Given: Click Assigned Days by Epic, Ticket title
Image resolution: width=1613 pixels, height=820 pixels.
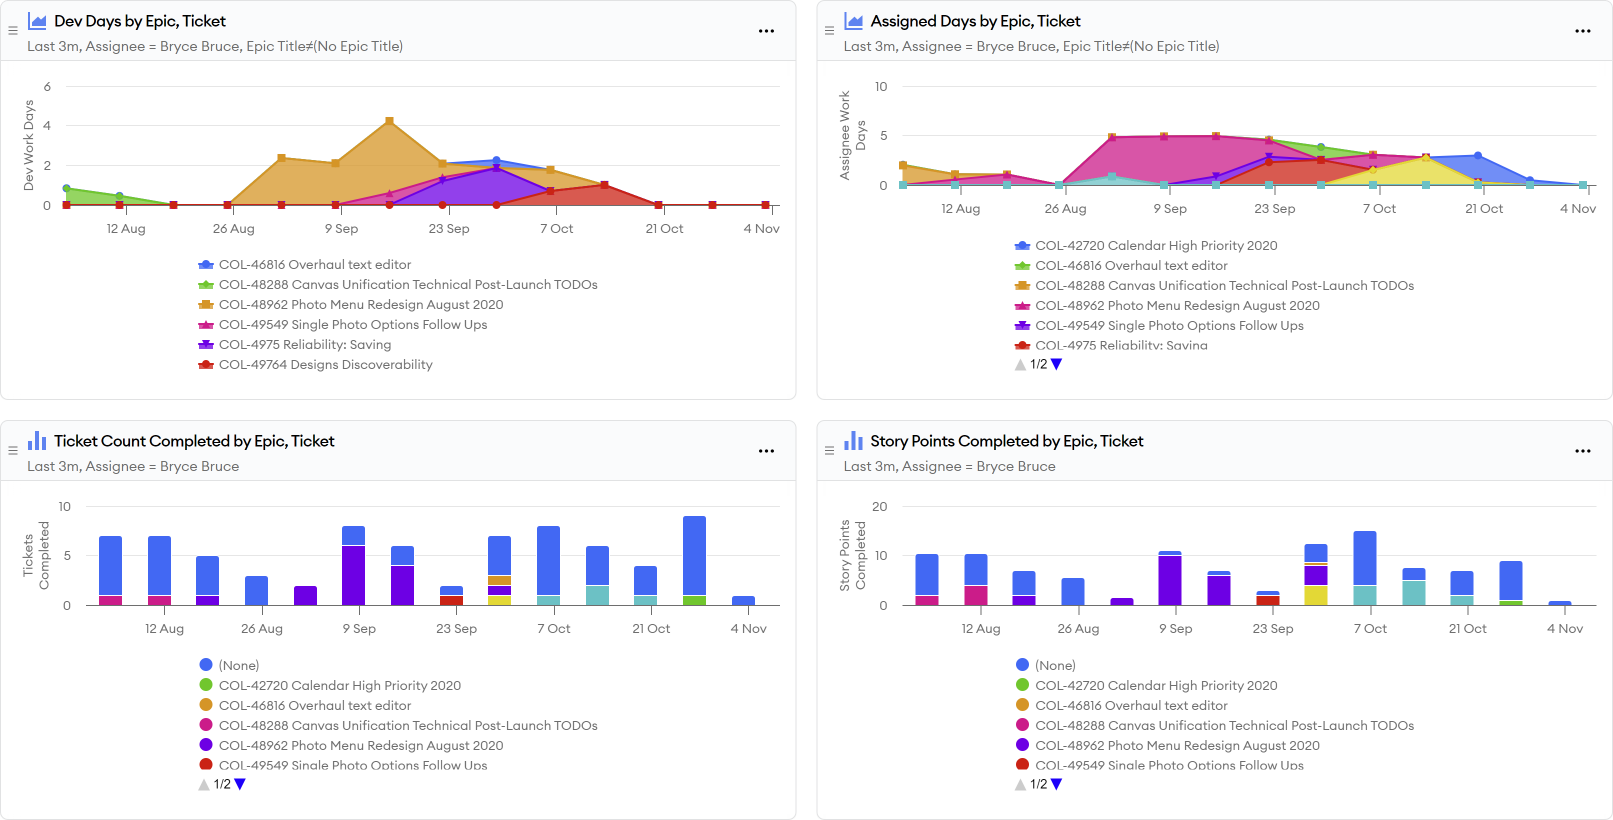Looking at the screenshot, I should pos(975,21).
